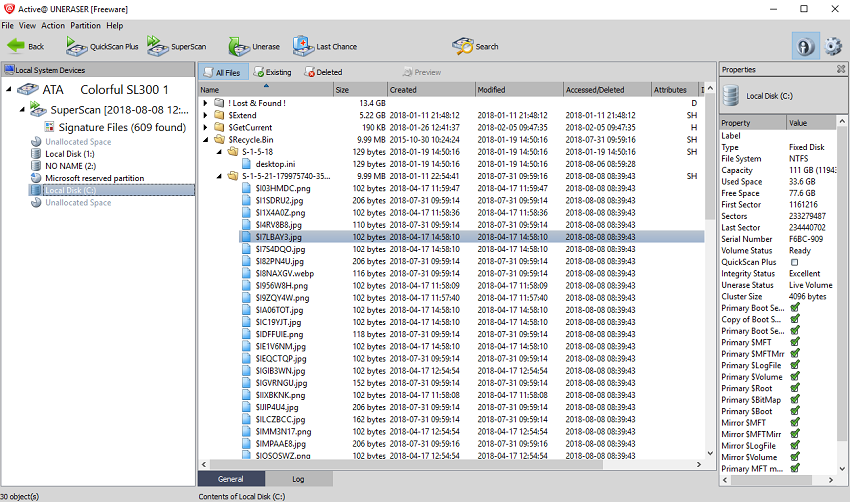Sort by the Name column header

(x=266, y=89)
